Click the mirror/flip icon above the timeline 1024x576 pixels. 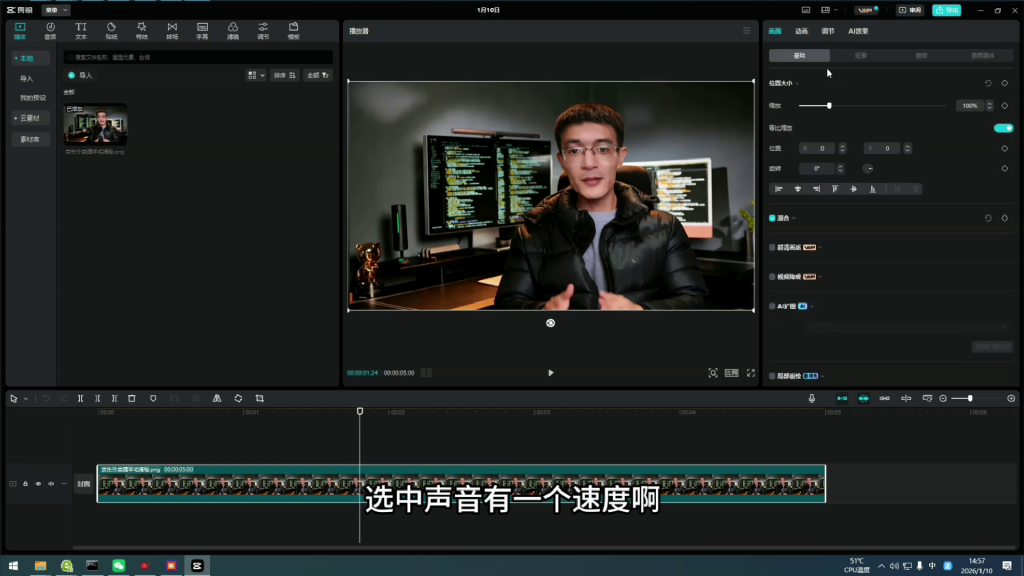pyautogui.click(x=216, y=398)
